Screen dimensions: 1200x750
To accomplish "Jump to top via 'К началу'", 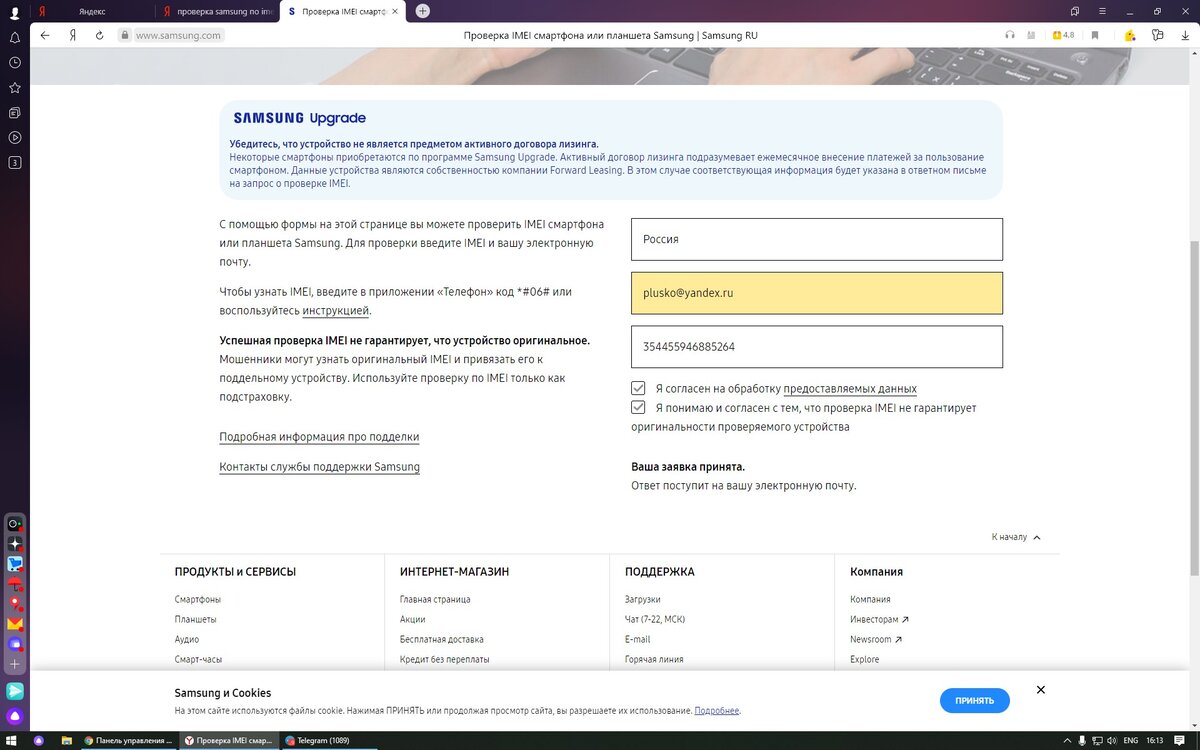I will (x=1016, y=537).
